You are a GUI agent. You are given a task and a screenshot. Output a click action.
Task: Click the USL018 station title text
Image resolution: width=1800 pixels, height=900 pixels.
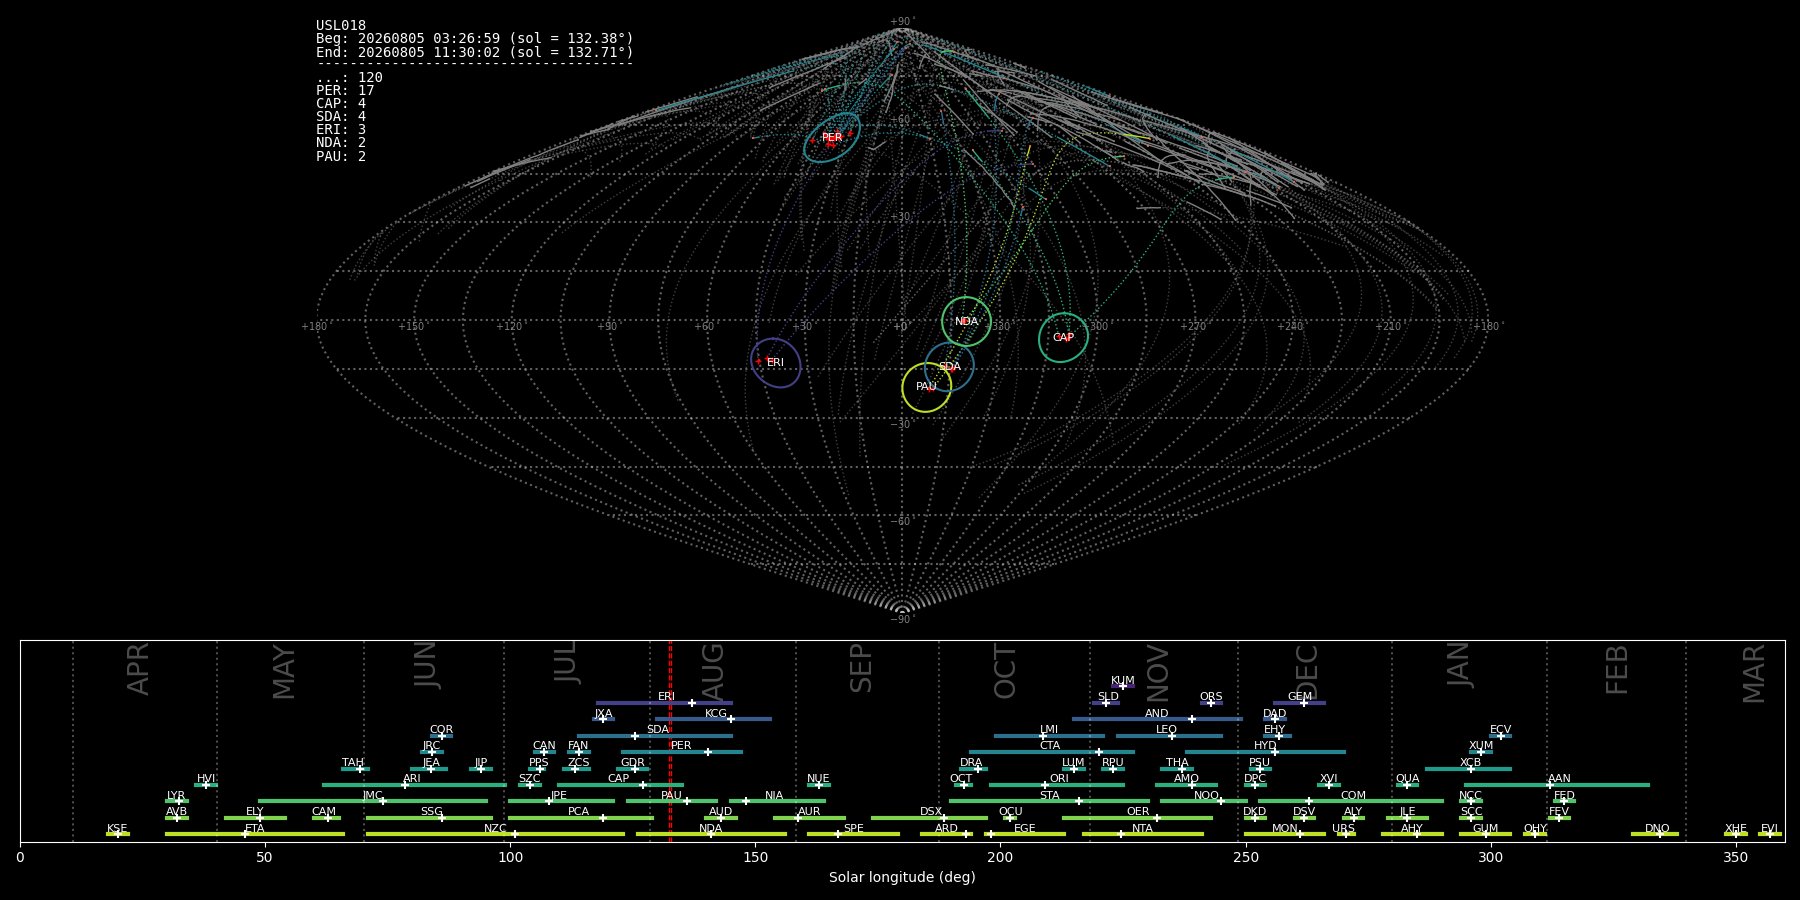click(x=341, y=26)
